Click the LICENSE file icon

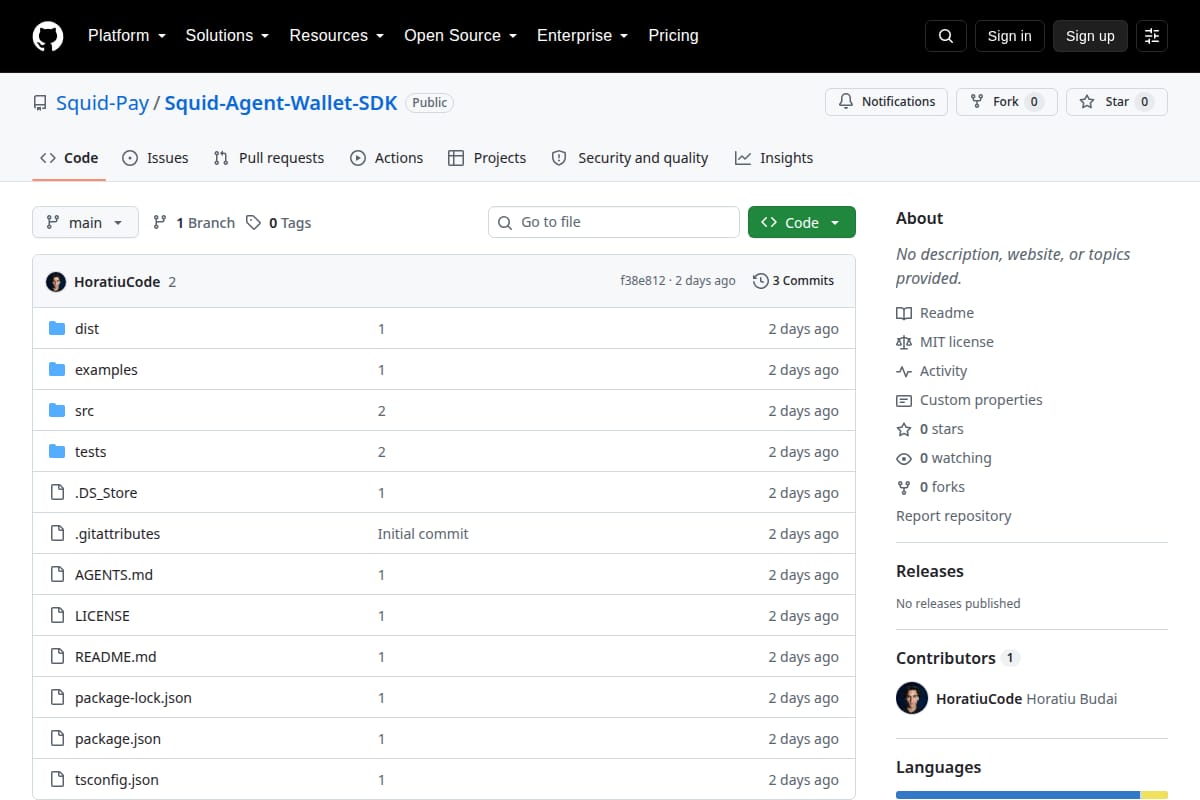pos(57,616)
